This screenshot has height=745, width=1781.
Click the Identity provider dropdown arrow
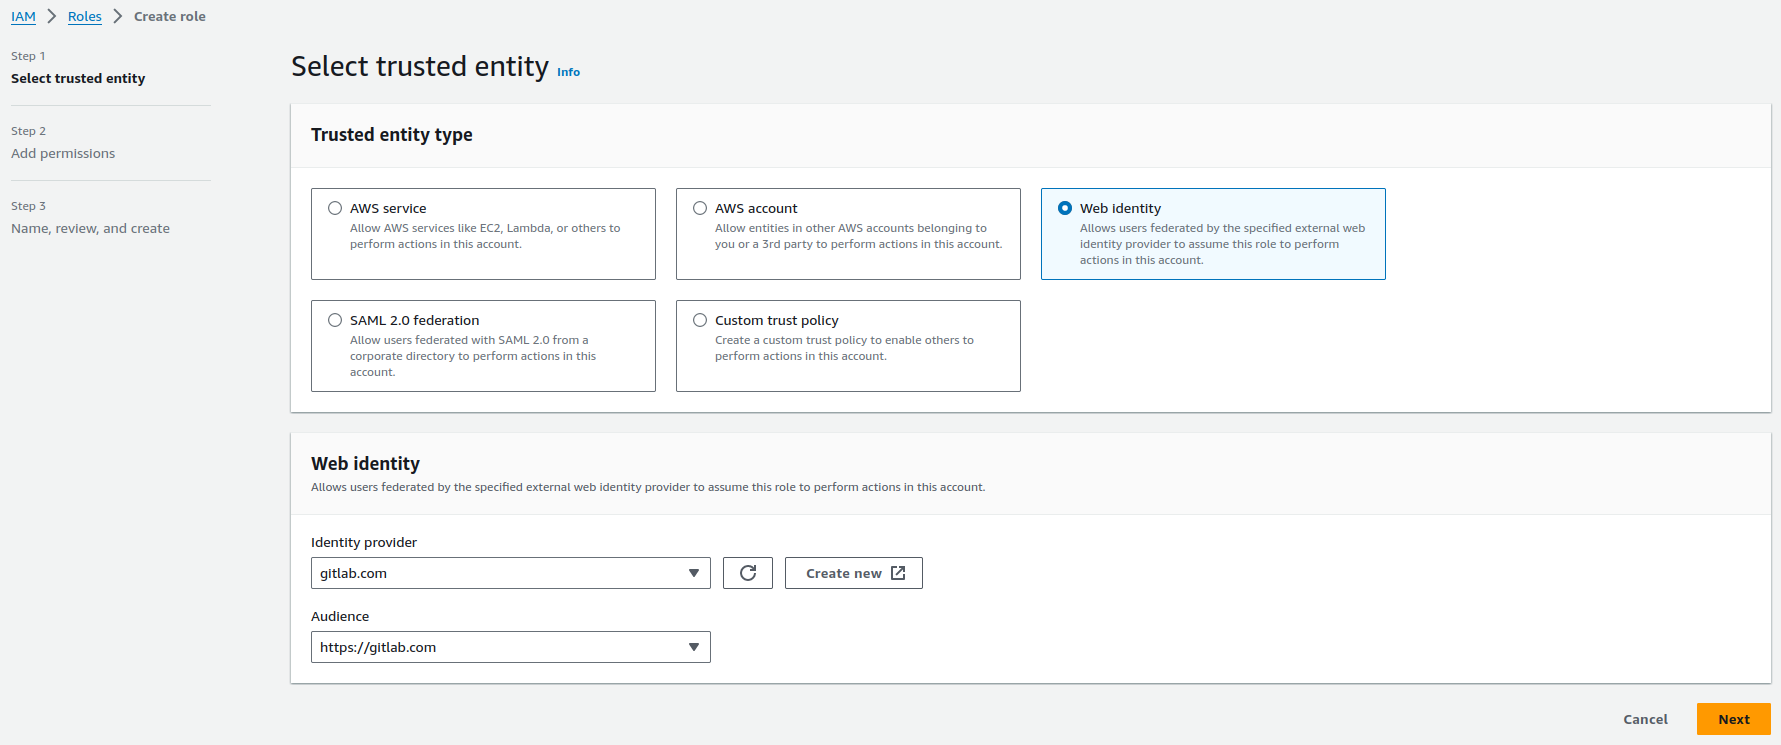(693, 573)
